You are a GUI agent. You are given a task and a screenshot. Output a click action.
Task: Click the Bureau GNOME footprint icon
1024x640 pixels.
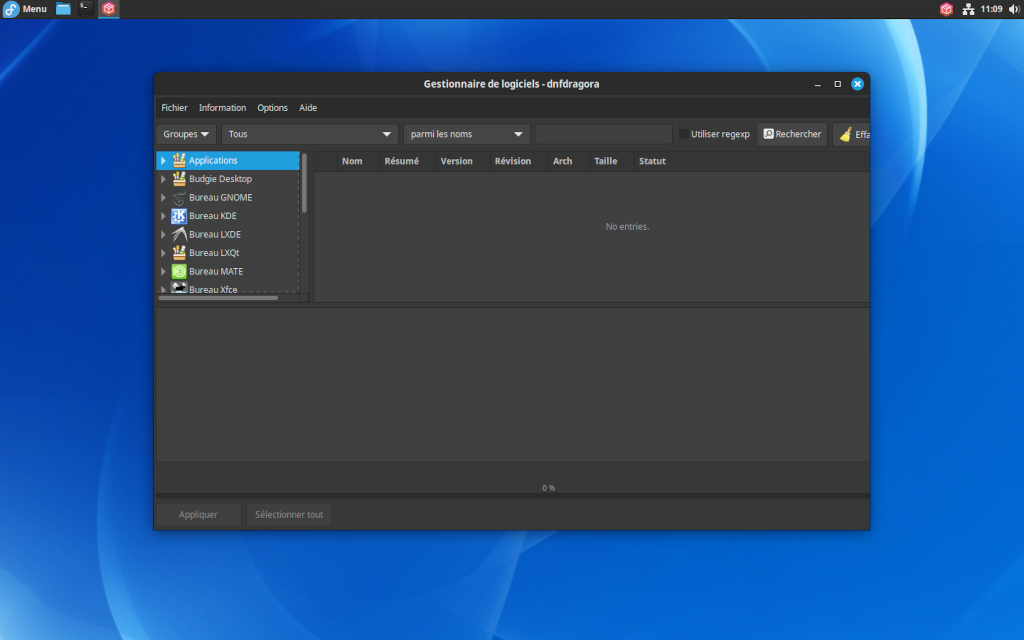(x=181, y=197)
